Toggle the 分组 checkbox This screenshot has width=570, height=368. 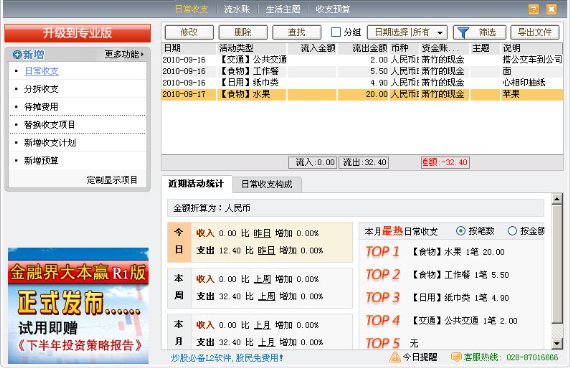[336, 32]
